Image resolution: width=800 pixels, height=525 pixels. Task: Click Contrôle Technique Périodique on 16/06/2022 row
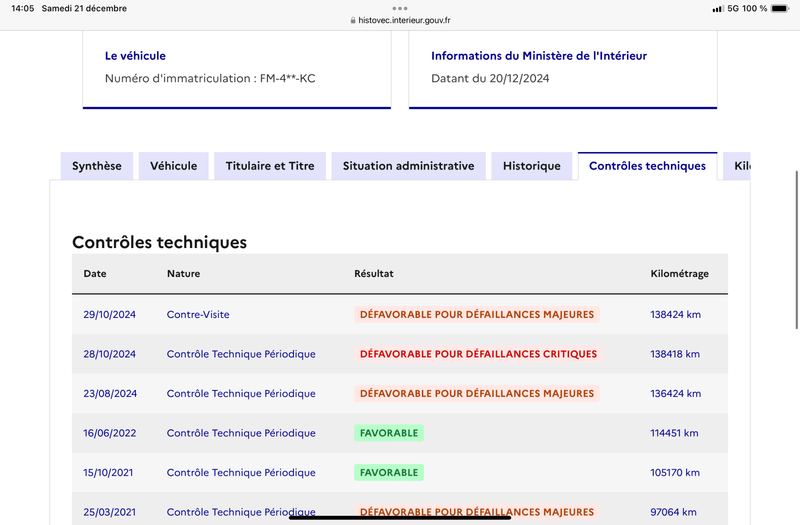coord(241,433)
